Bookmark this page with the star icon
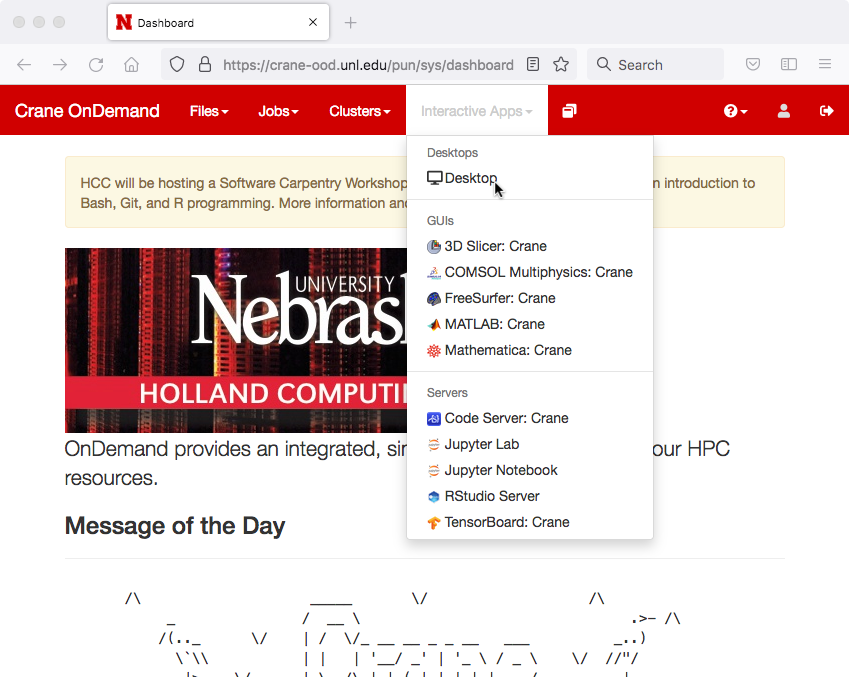 [561, 65]
